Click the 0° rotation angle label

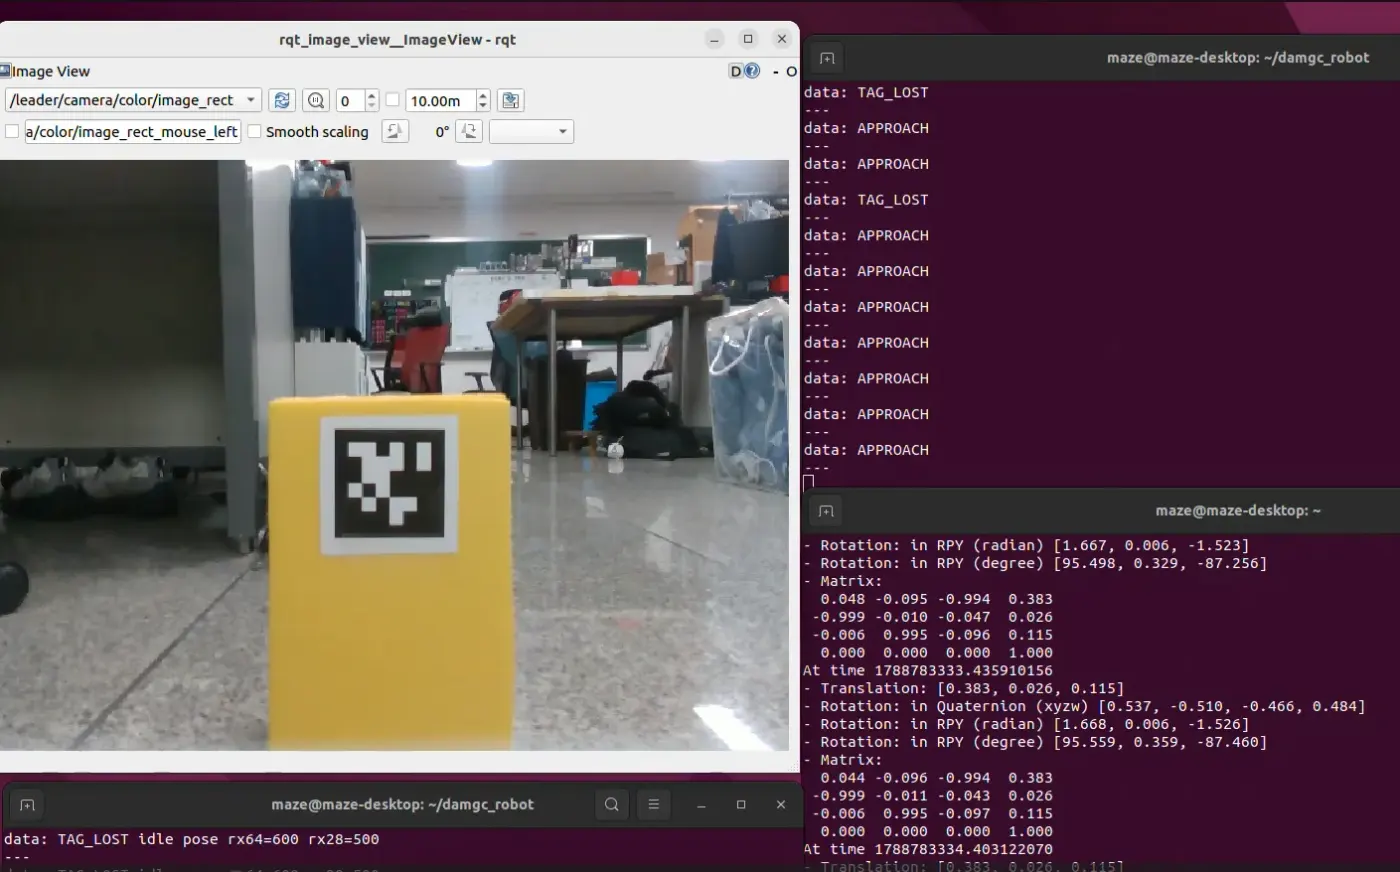point(441,131)
